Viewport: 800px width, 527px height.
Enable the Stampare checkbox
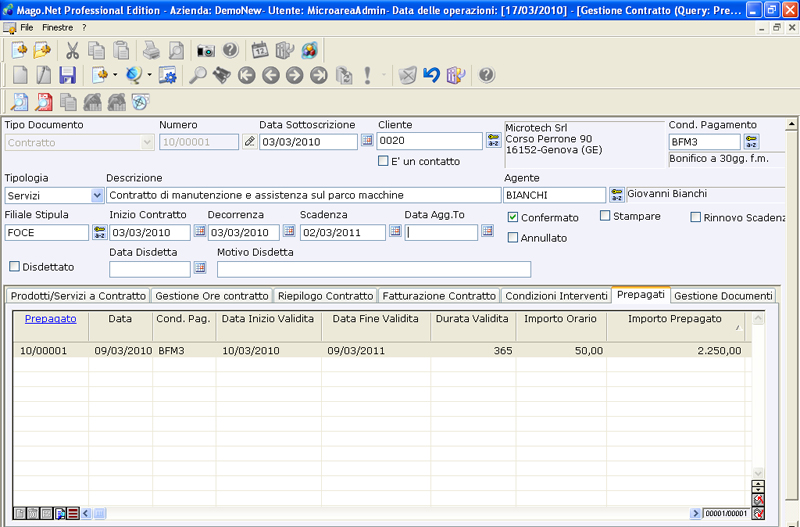(605, 216)
